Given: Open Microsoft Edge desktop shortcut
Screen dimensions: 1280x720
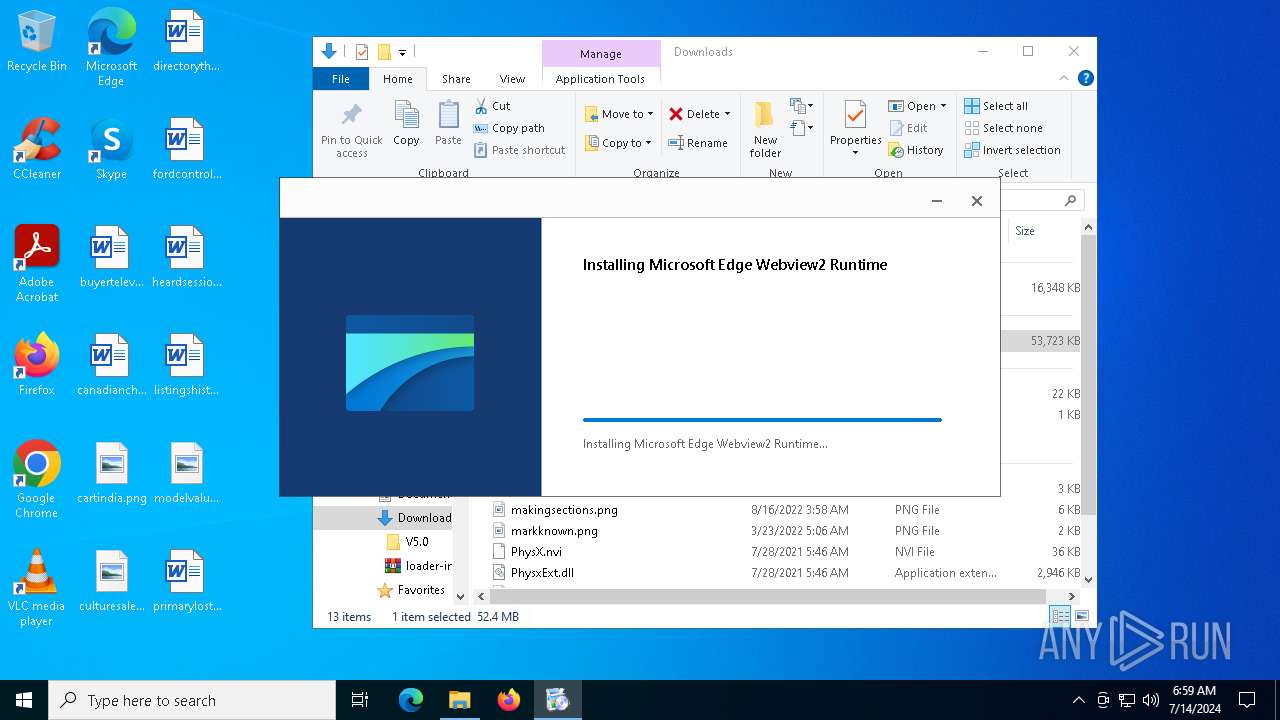Looking at the screenshot, I should point(111,48).
